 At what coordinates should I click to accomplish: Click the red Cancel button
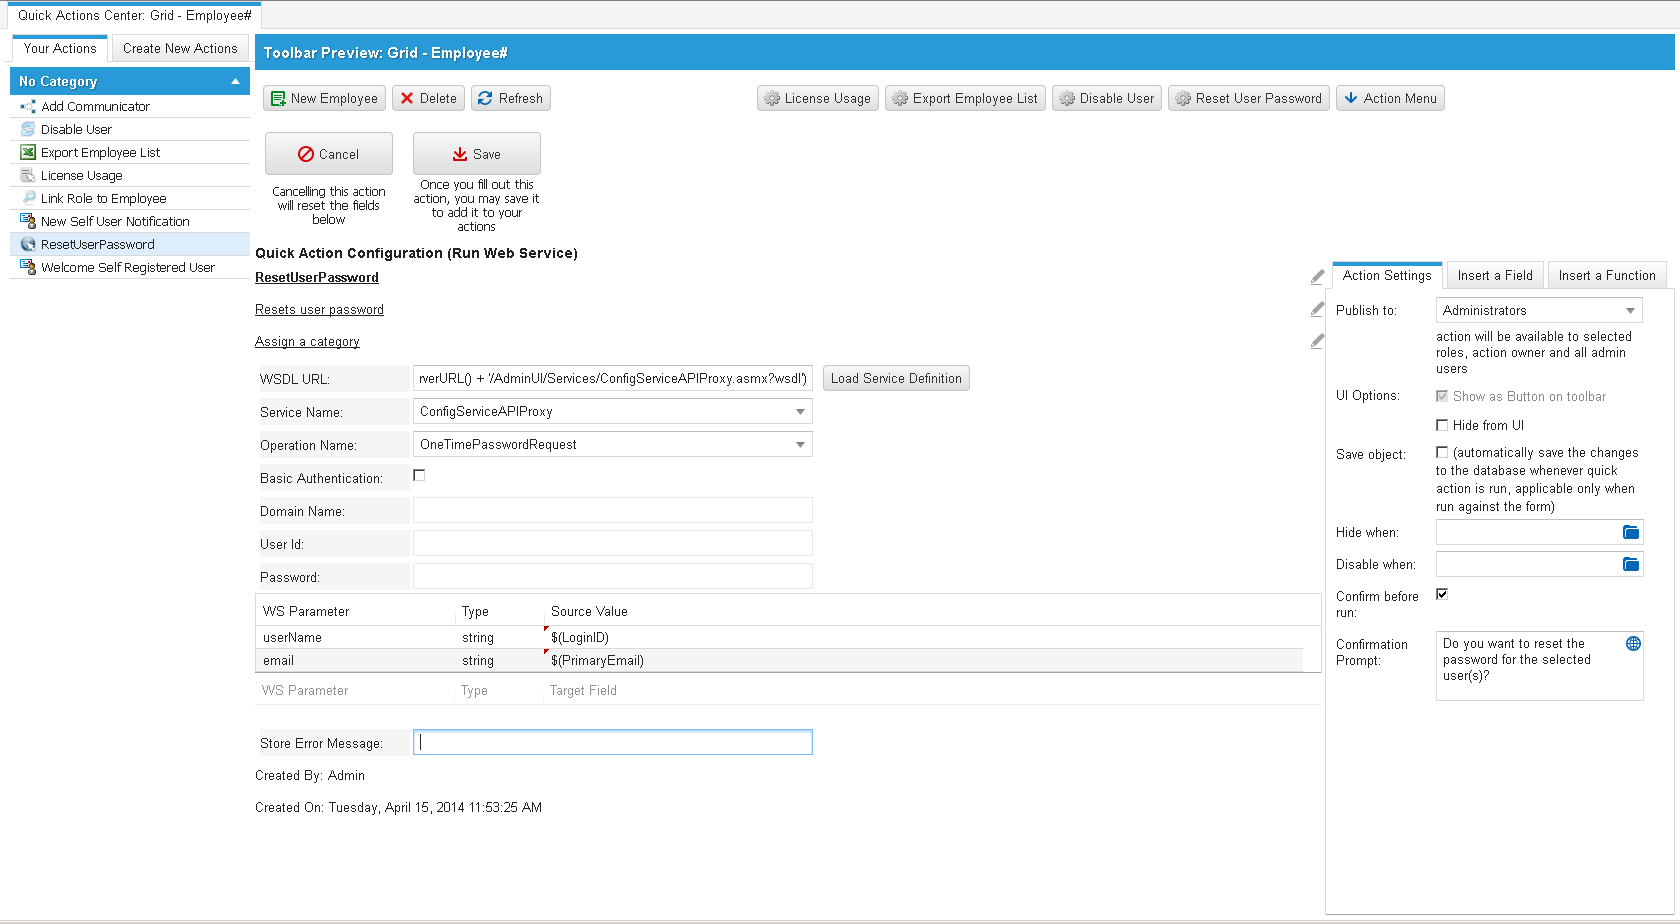(328, 154)
